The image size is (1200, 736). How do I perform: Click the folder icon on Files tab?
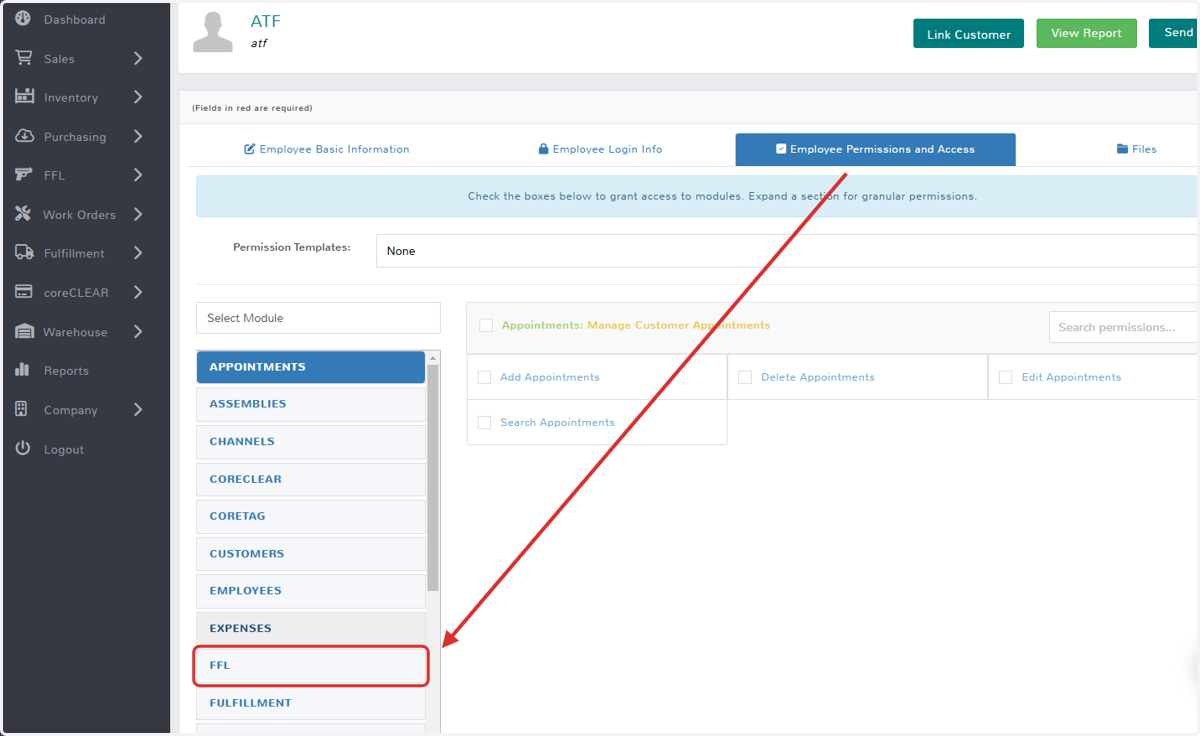click(1122, 149)
